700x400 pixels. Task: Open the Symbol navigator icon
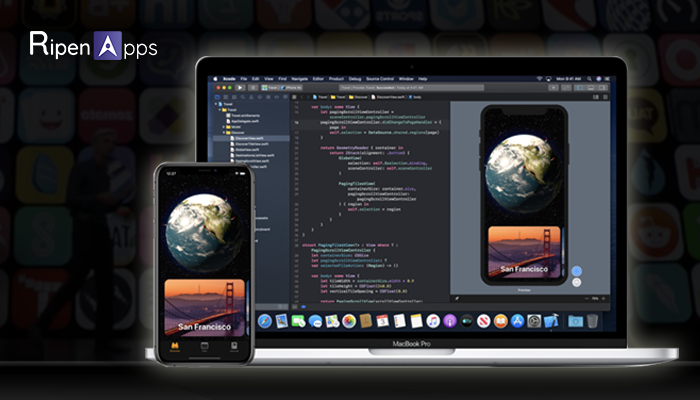tap(234, 97)
